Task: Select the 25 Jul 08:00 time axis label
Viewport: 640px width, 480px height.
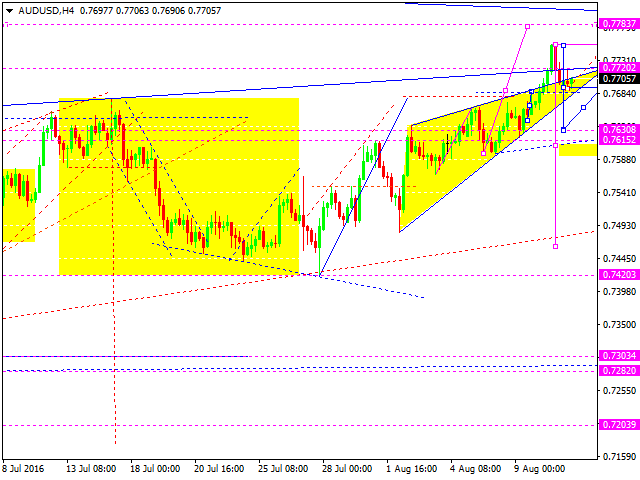Action: 283,469
